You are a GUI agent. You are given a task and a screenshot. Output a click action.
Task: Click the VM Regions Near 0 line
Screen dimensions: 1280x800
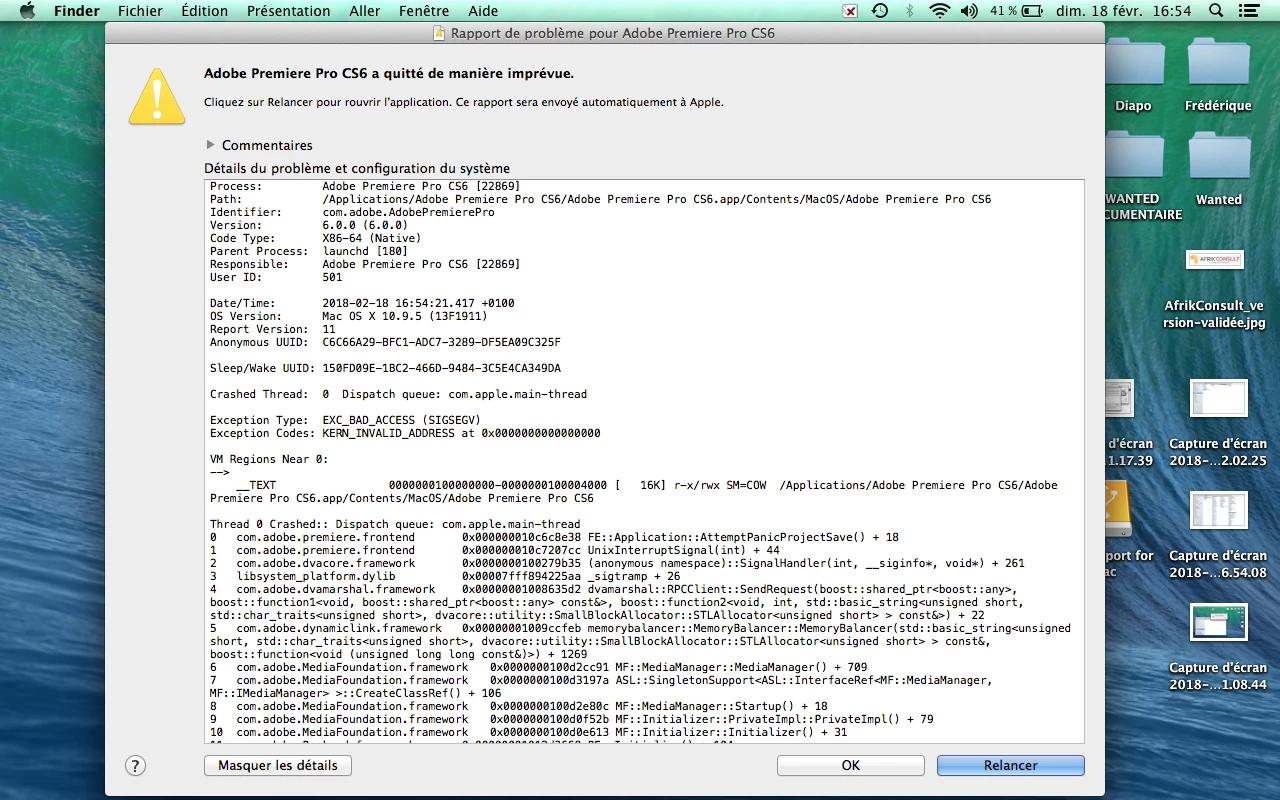pos(269,459)
